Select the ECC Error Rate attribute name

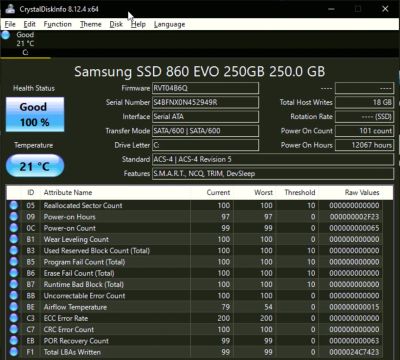(66, 318)
